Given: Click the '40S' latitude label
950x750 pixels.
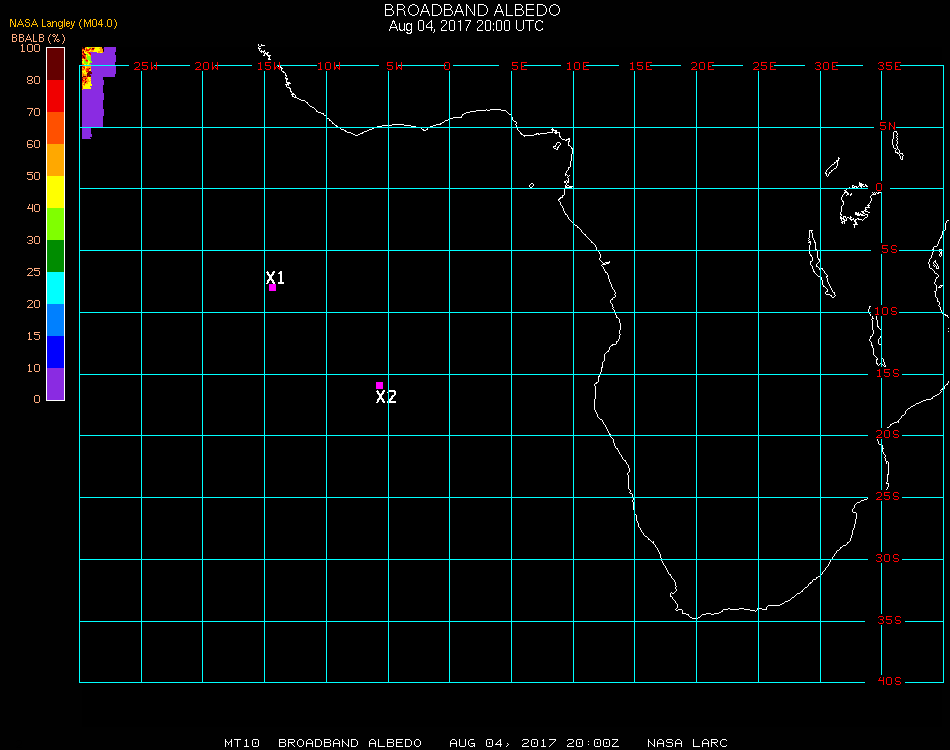Looking at the screenshot, I should tap(889, 682).
